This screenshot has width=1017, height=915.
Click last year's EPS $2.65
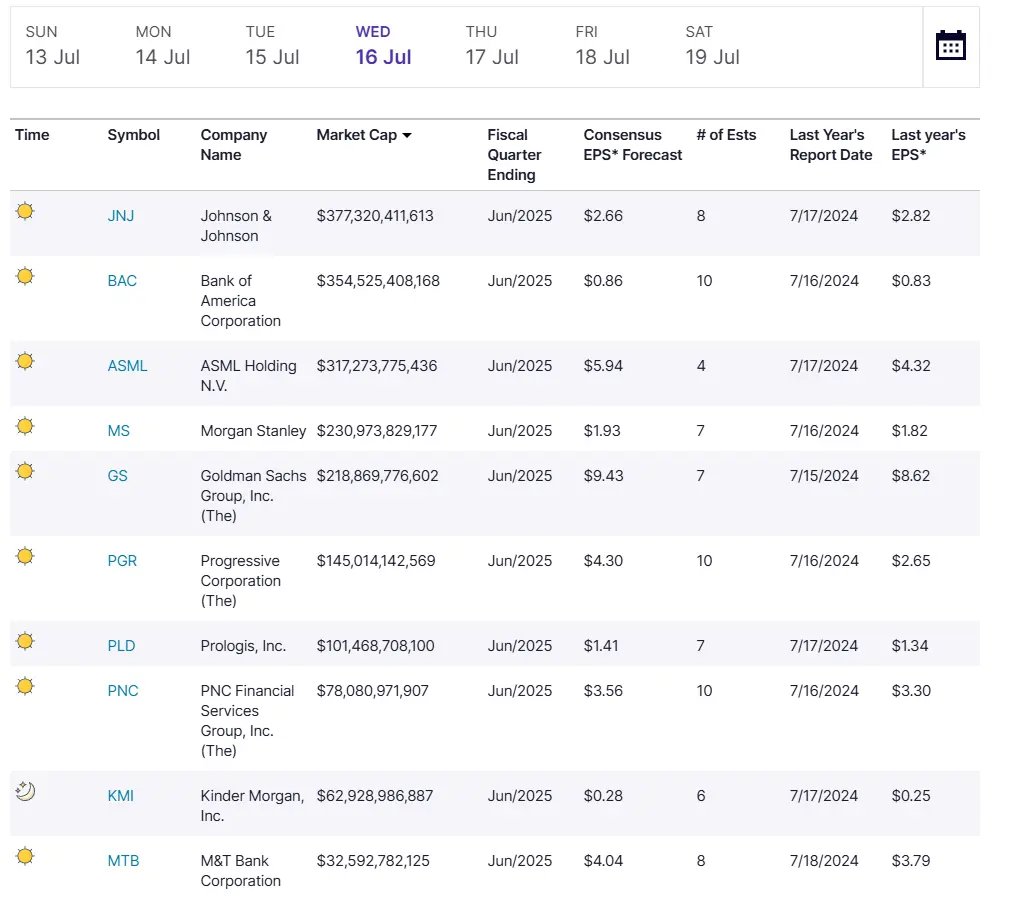pos(911,561)
